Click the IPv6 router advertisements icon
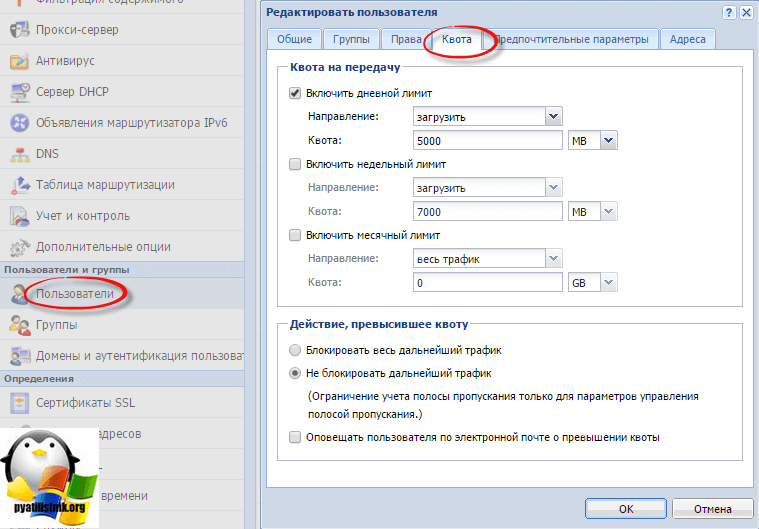The width and height of the screenshot is (759, 529). point(19,123)
